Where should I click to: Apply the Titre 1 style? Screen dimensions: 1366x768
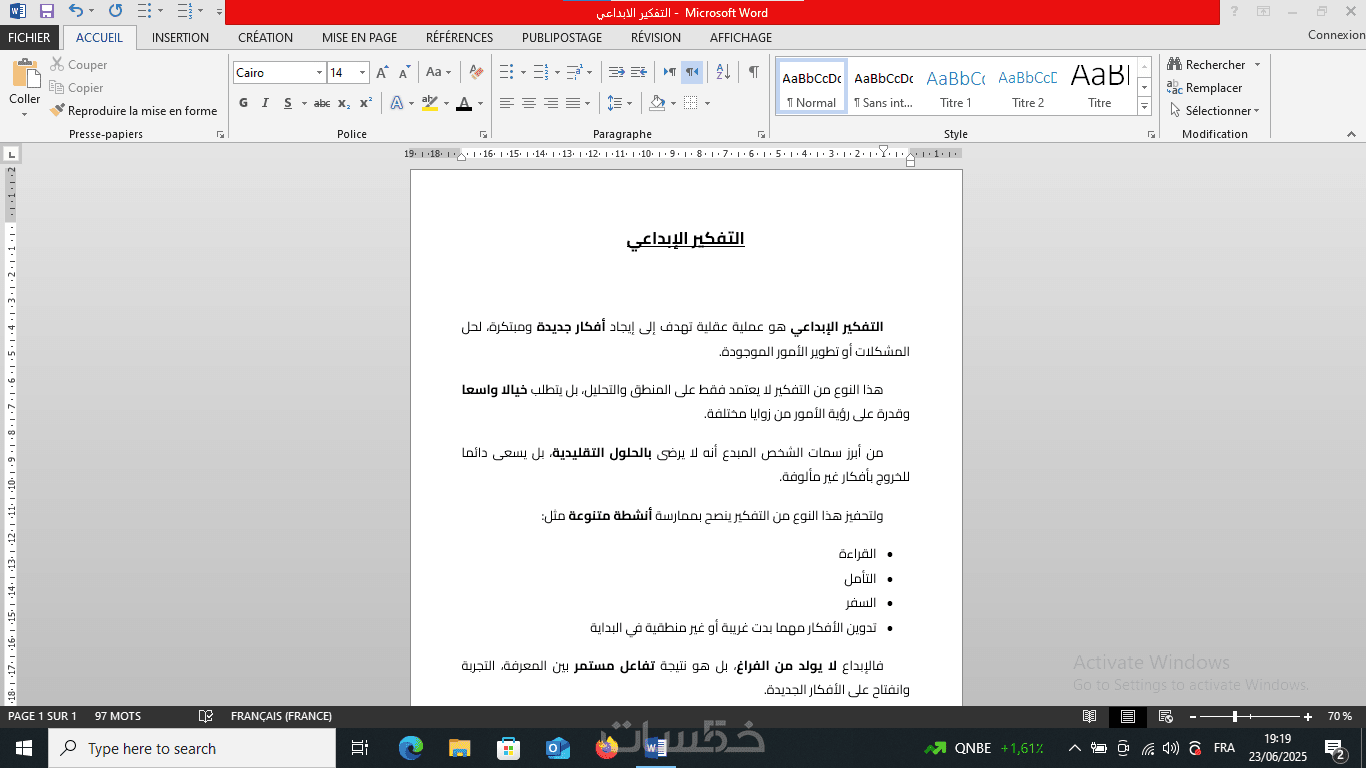tap(955, 86)
